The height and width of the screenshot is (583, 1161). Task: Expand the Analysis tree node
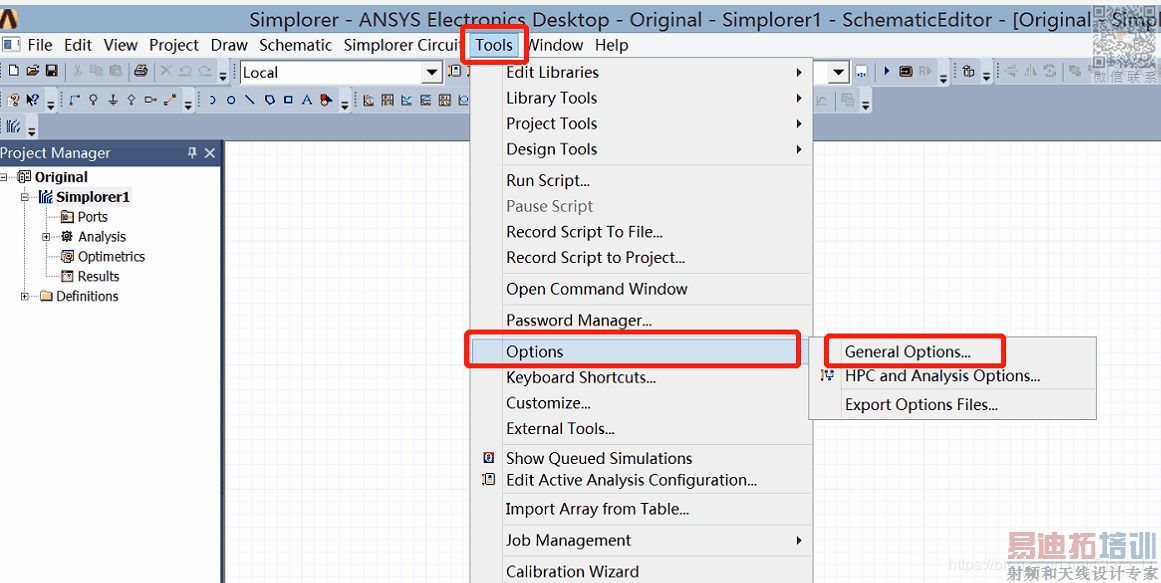coord(46,237)
